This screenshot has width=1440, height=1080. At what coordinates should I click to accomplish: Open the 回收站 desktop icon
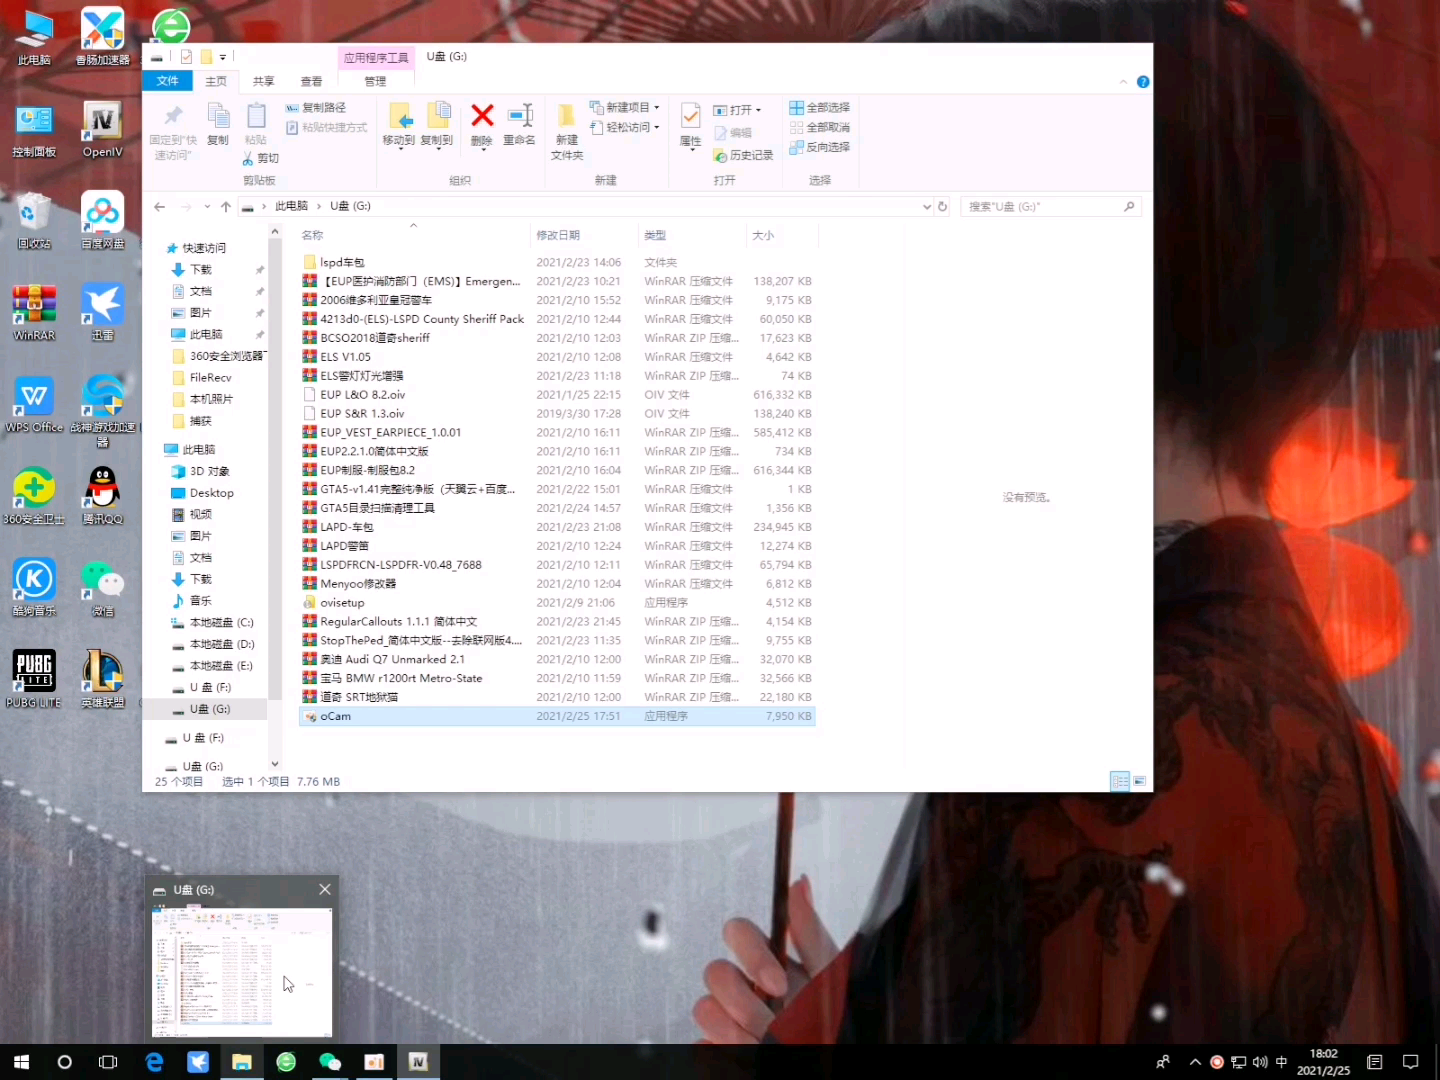pos(34,222)
